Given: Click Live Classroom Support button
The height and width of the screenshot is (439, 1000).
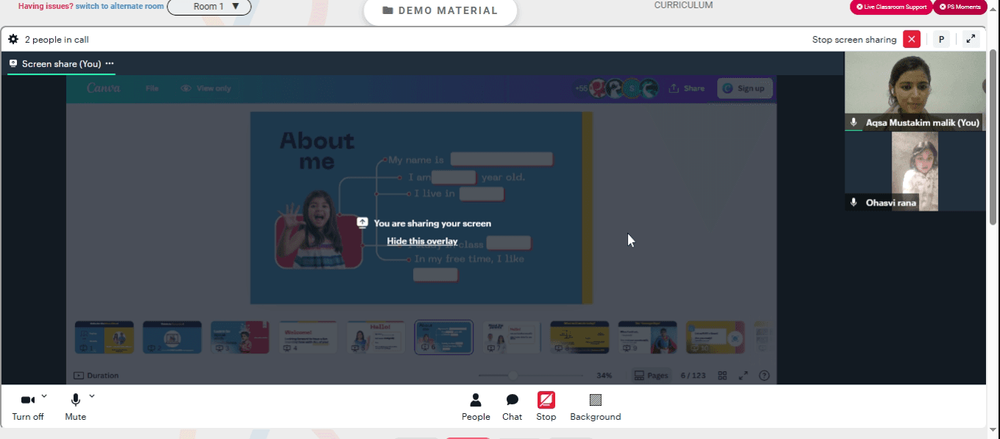Looking at the screenshot, I should coord(891,7).
